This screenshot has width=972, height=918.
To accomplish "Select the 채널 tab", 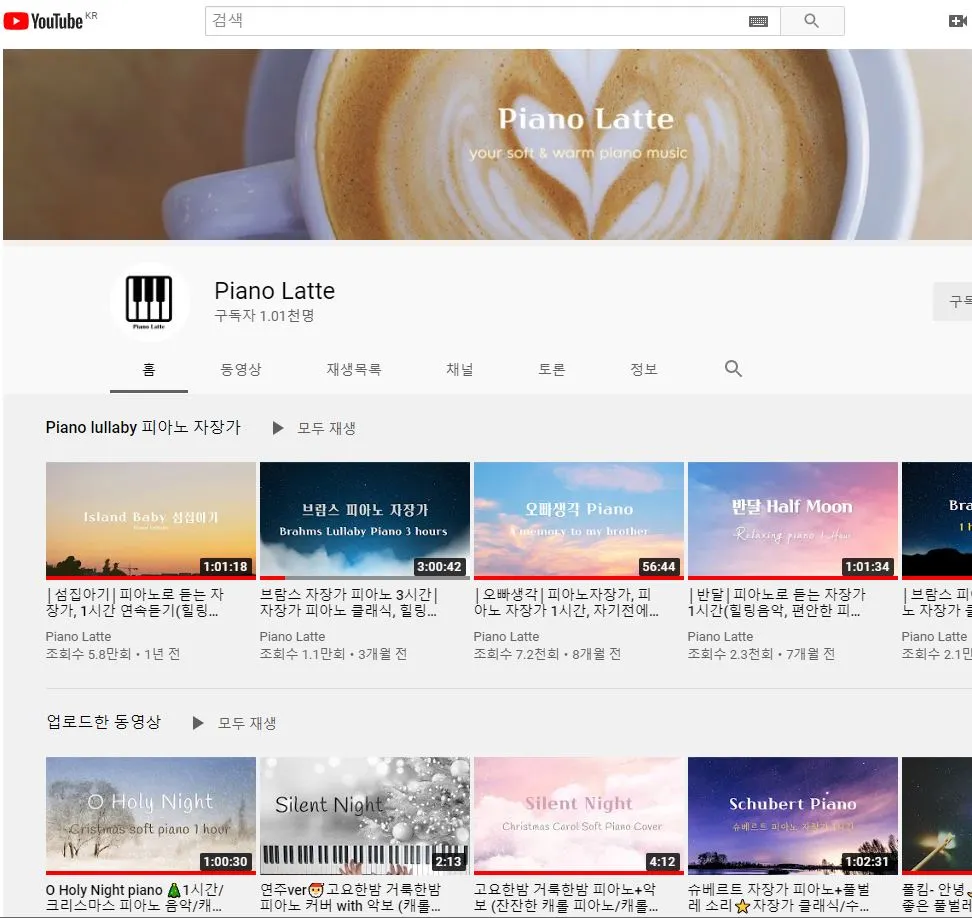I will click(460, 369).
